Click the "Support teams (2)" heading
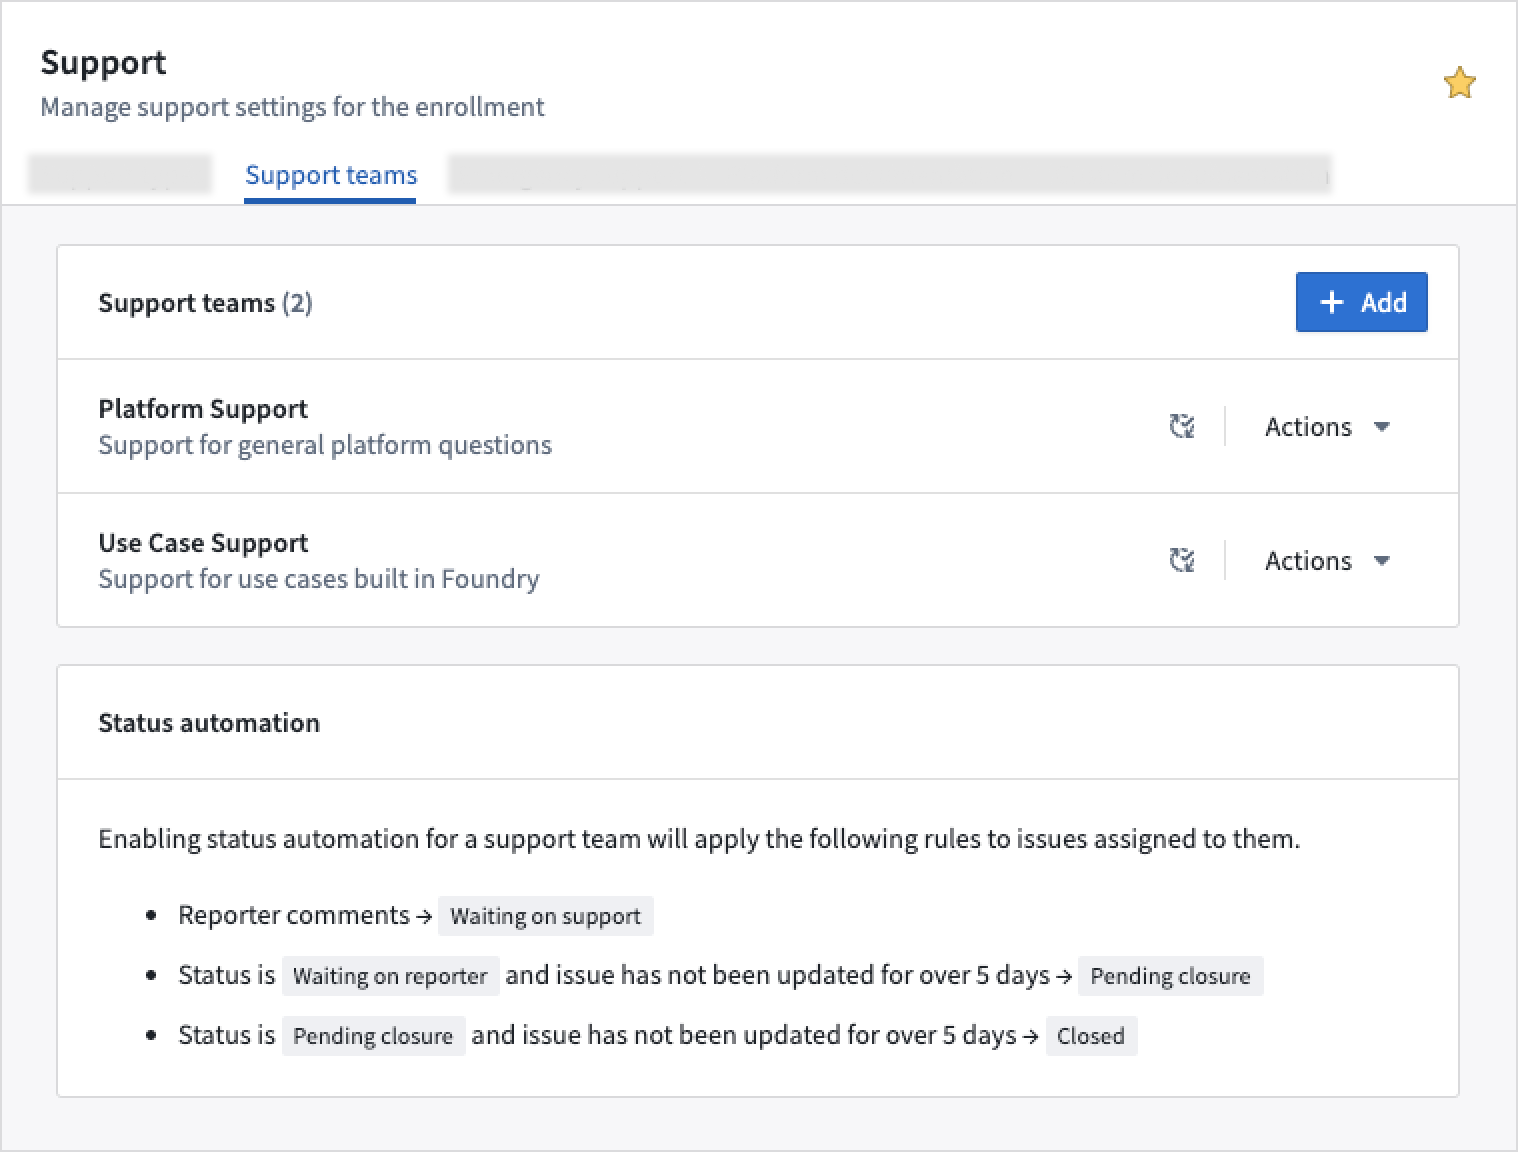Screen dimensions: 1518x1152 pos(205,303)
